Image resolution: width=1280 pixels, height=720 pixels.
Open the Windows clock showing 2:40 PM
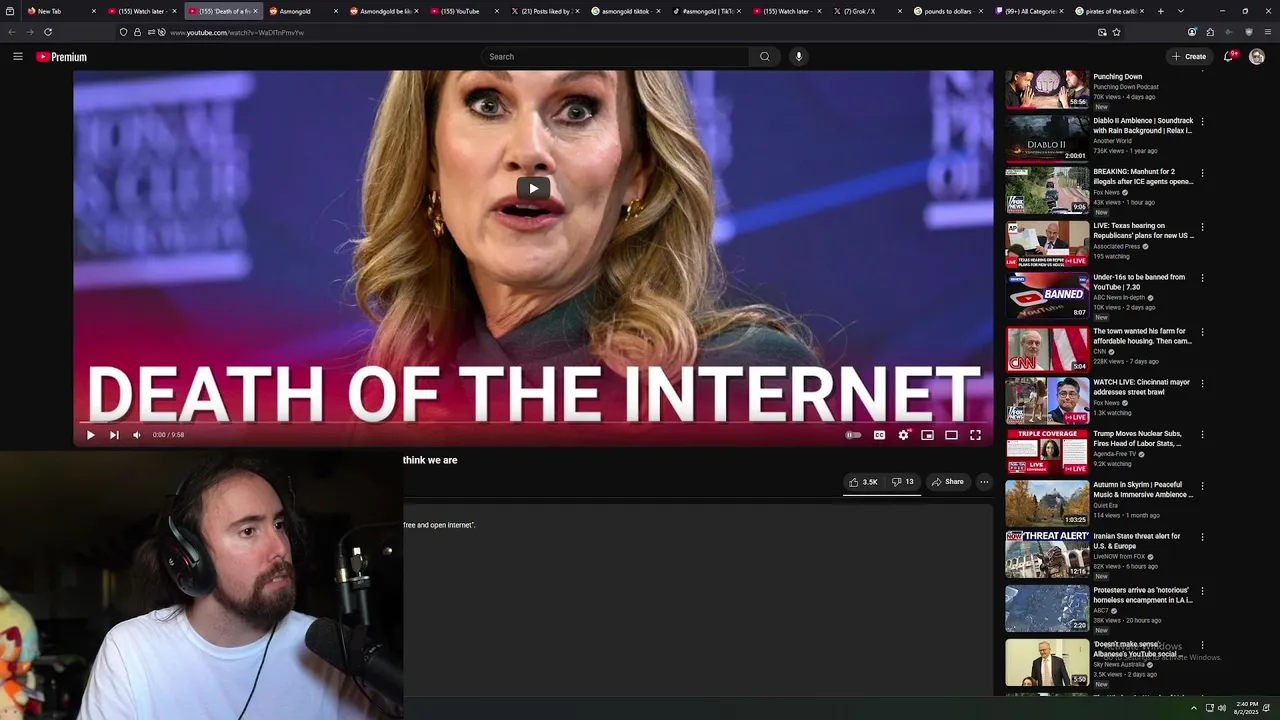tap(1247, 708)
